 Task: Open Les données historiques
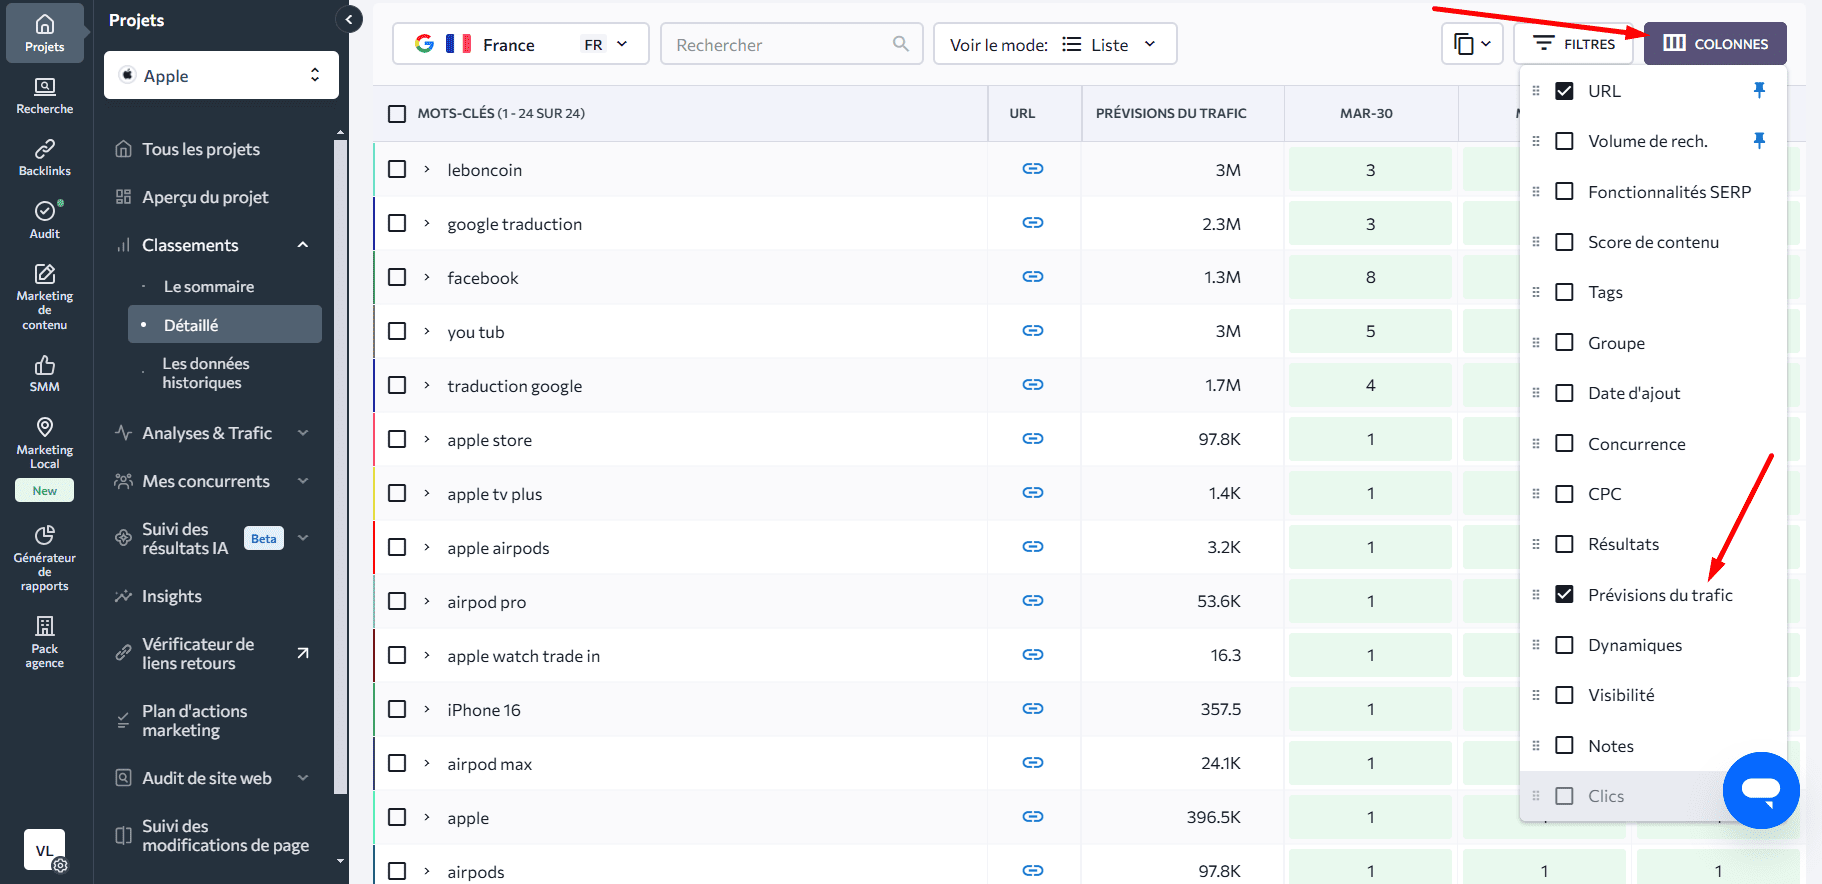pyautogui.click(x=206, y=373)
